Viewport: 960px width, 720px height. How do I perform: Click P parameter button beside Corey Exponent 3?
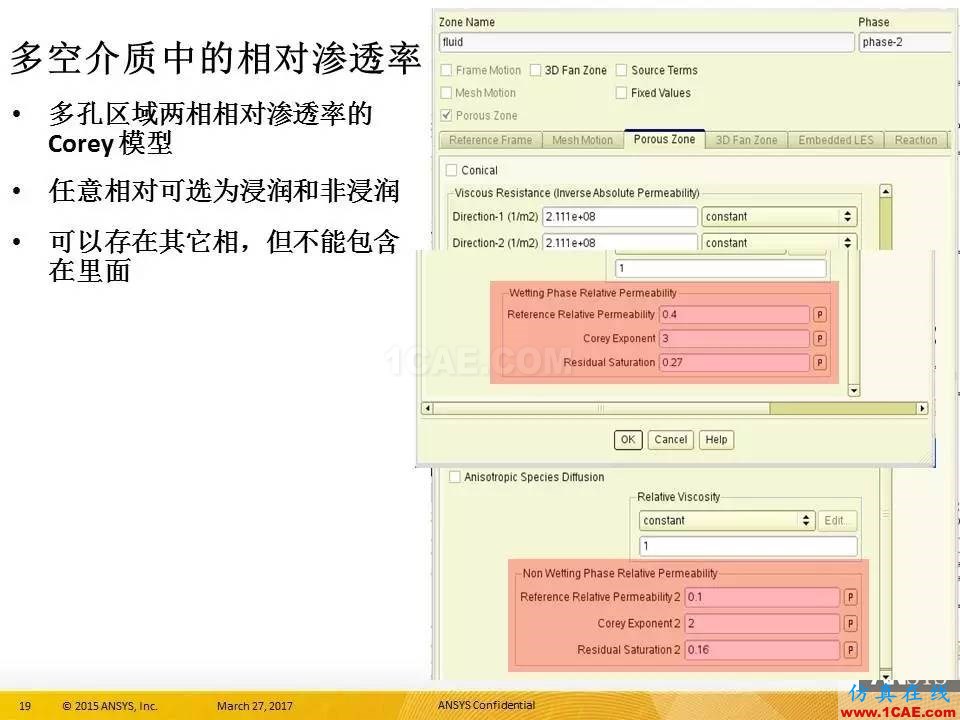[819, 339]
